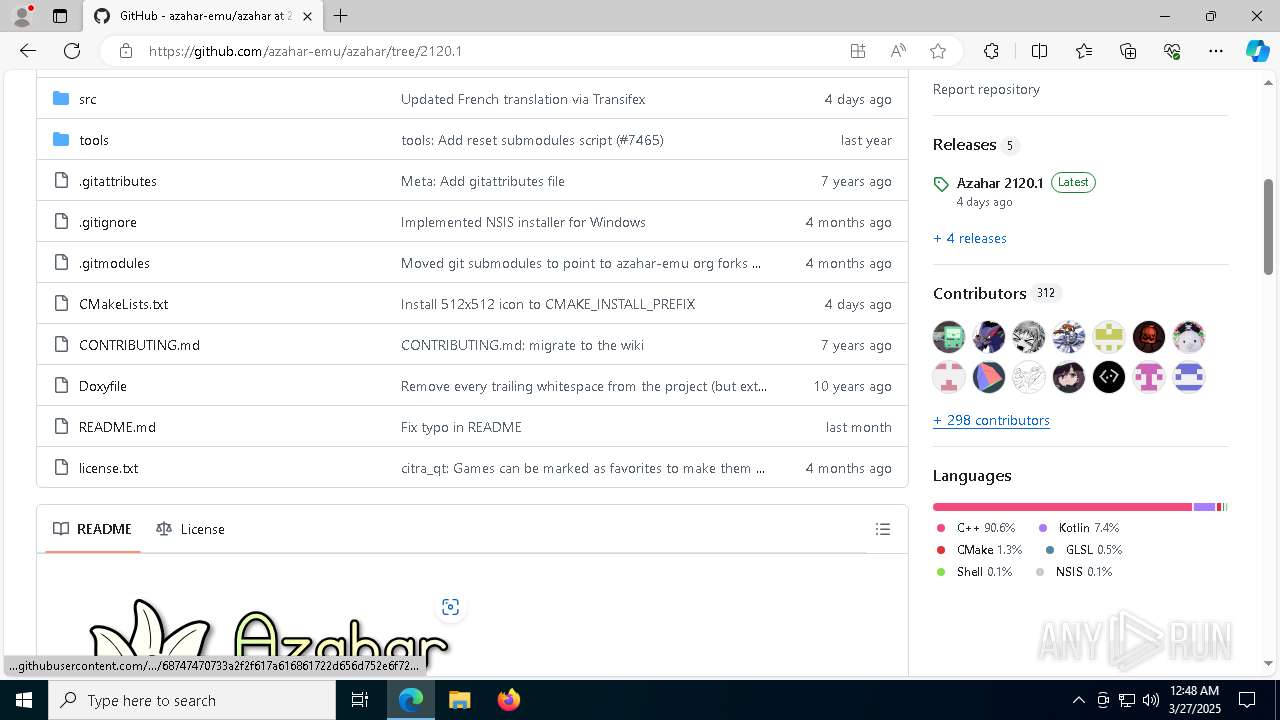Image resolution: width=1280 pixels, height=720 pixels.
Task: Open the CONTRIBUTING.md file
Action: coord(139,345)
